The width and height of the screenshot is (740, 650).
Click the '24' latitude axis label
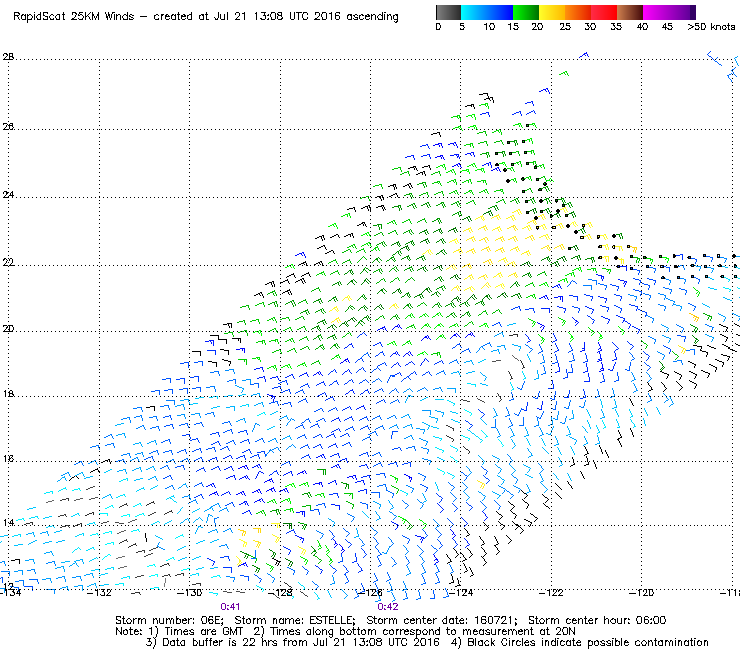8,194
